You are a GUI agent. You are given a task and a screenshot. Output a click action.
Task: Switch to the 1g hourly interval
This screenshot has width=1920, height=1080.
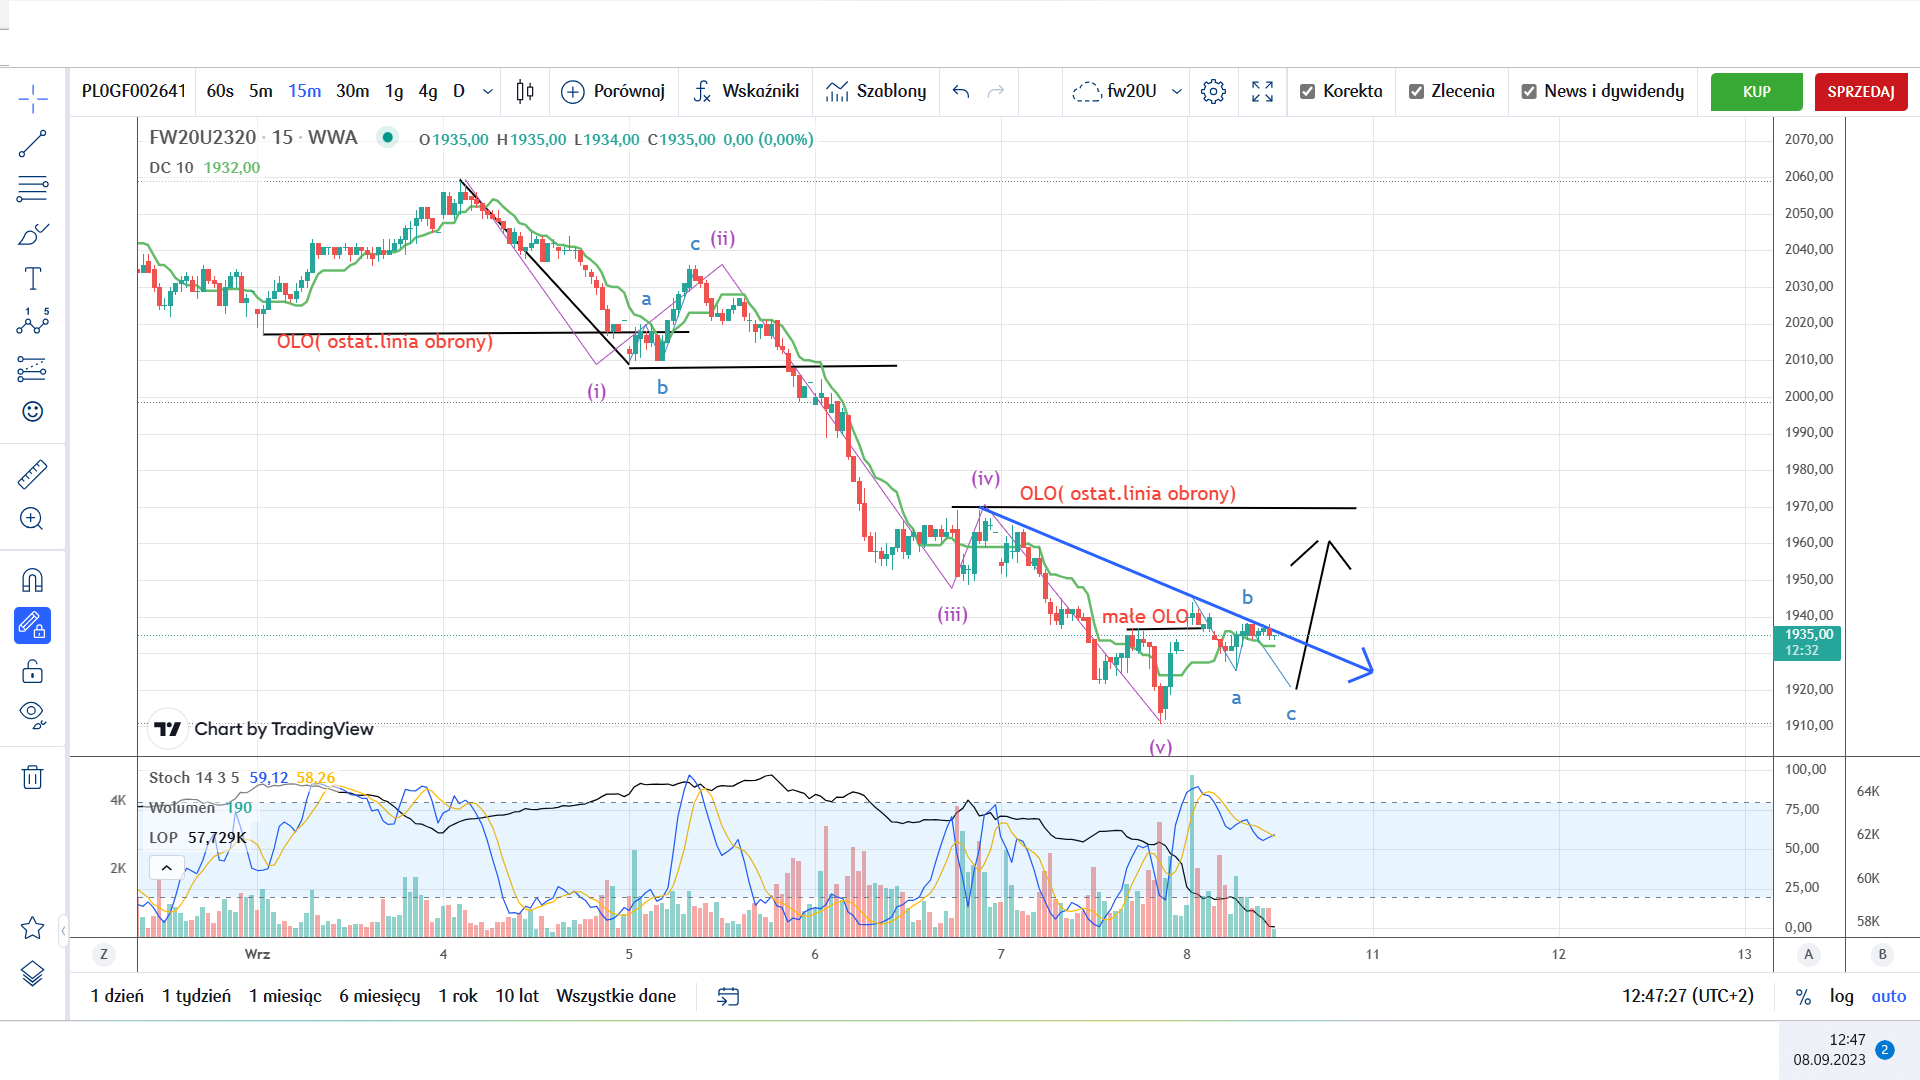click(x=394, y=92)
